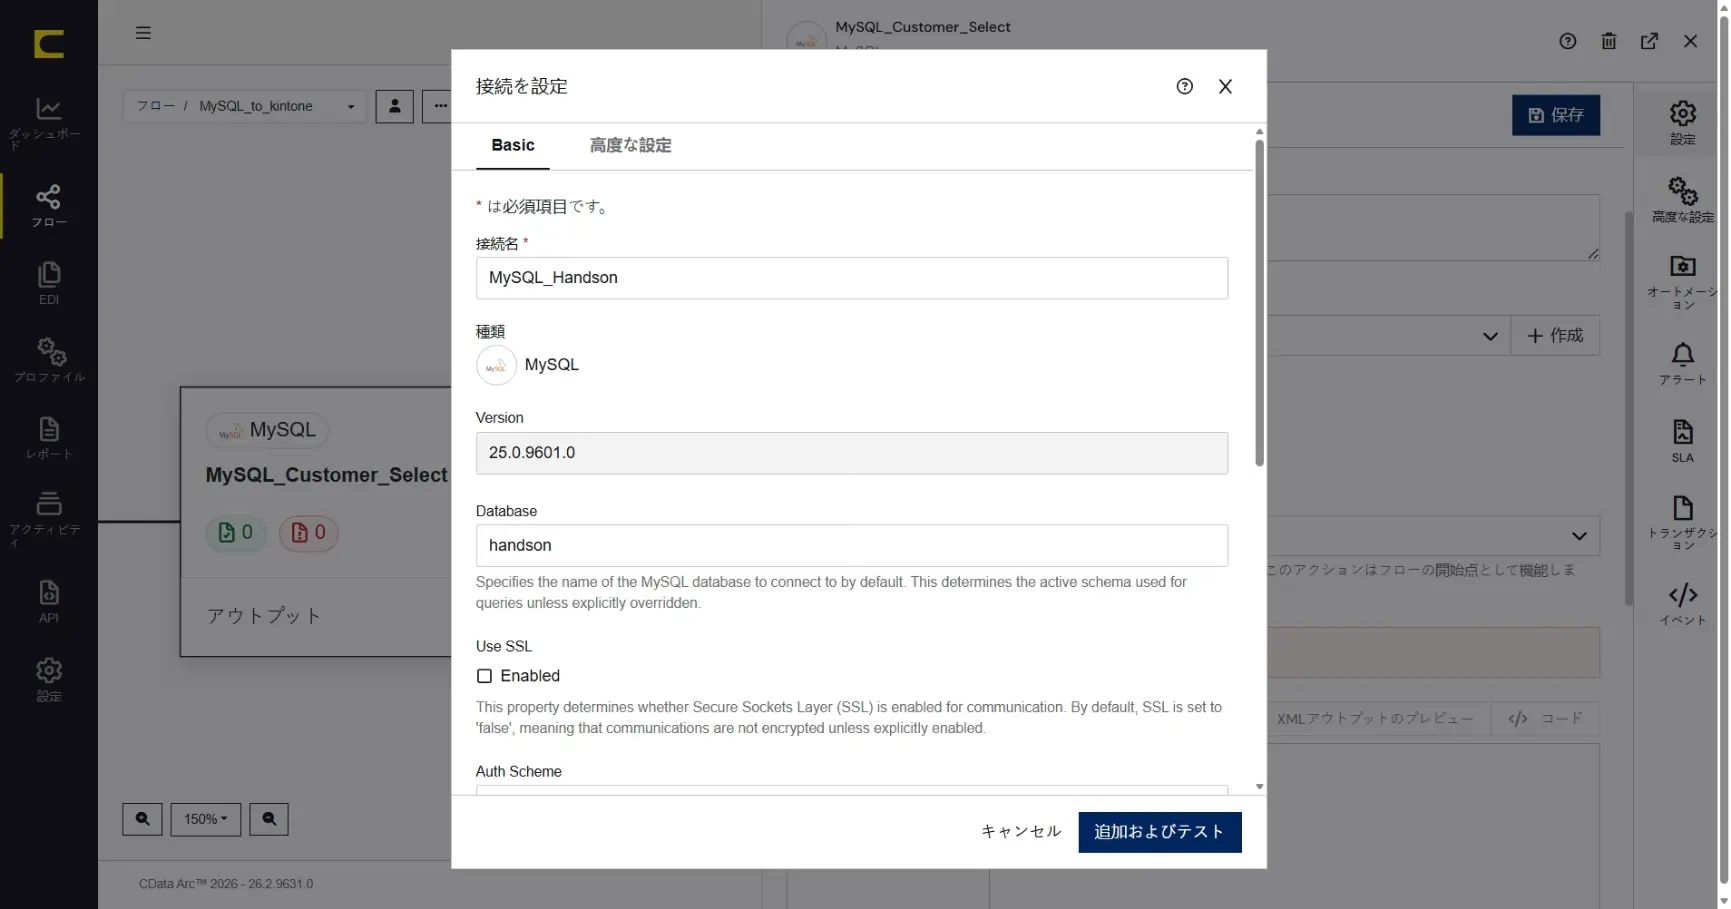Open プロファイル in the left sidebar
Image resolution: width=1731 pixels, height=909 pixels.
(x=48, y=360)
